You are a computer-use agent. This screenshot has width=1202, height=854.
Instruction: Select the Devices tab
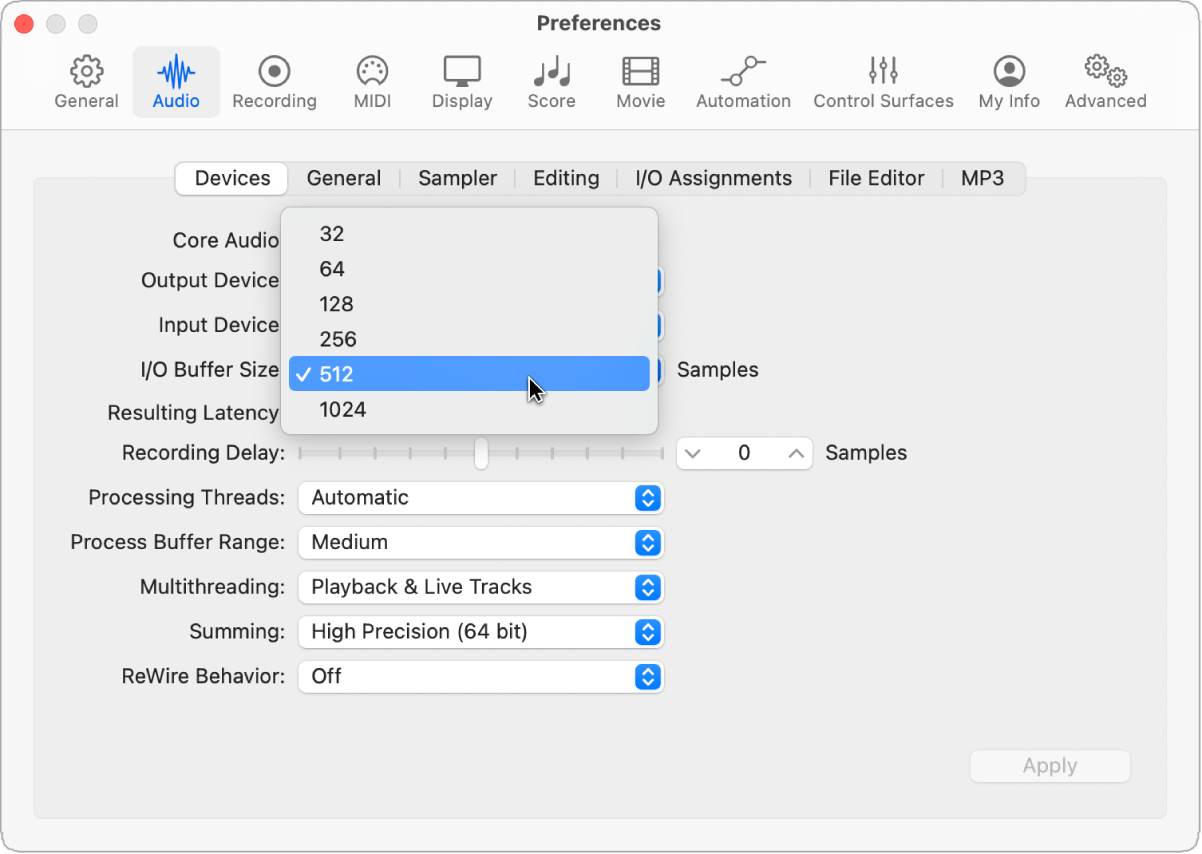click(232, 178)
